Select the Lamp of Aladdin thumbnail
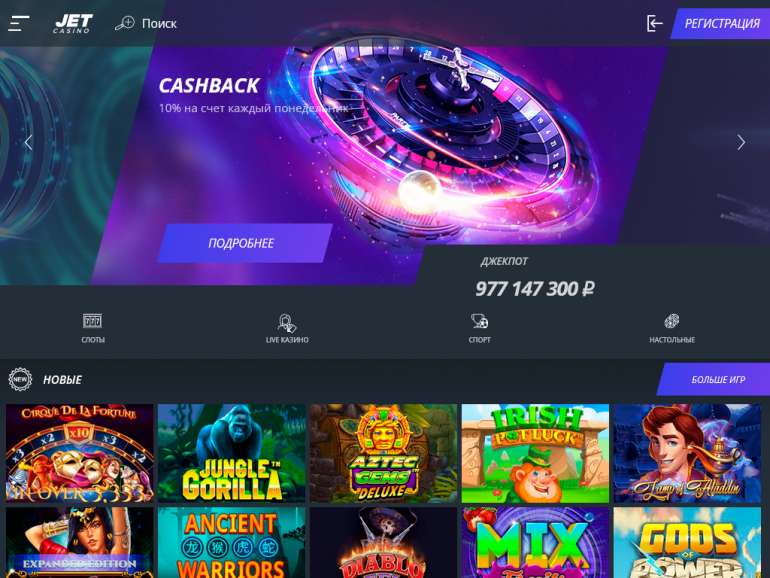The width and height of the screenshot is (770, 578). [687, 453]
